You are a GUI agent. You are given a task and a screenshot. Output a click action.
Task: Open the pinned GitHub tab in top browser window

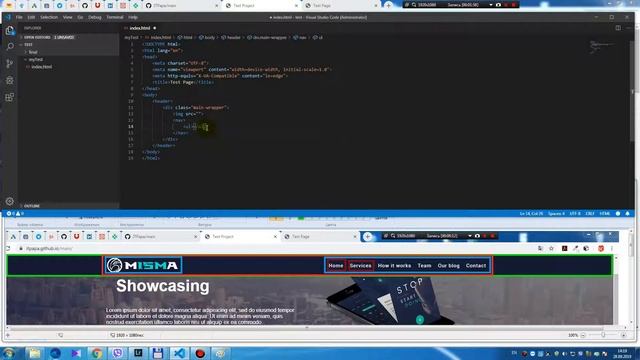[x=85, y=6]
